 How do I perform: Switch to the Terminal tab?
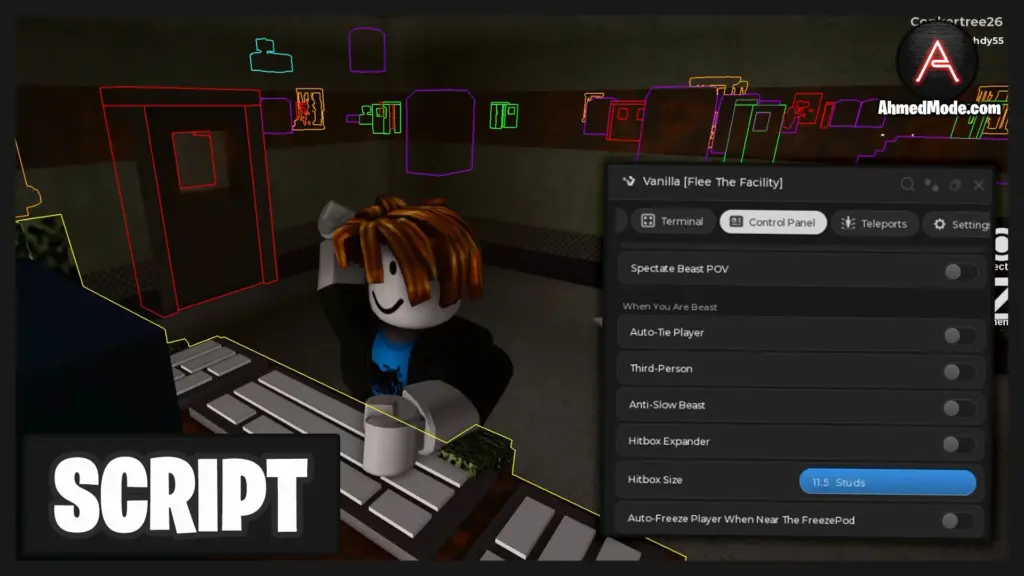coord(673,221)
